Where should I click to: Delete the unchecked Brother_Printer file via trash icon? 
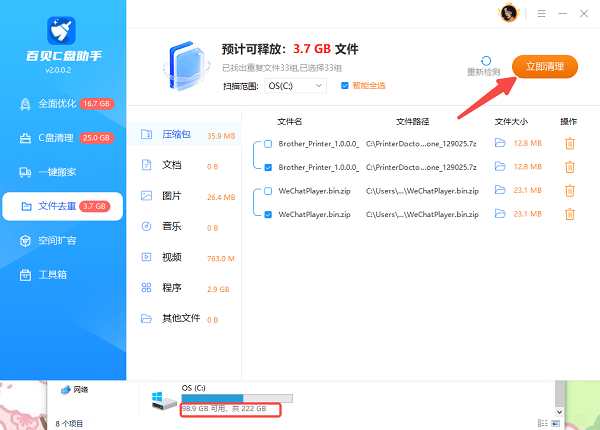[x=570, y=143]
